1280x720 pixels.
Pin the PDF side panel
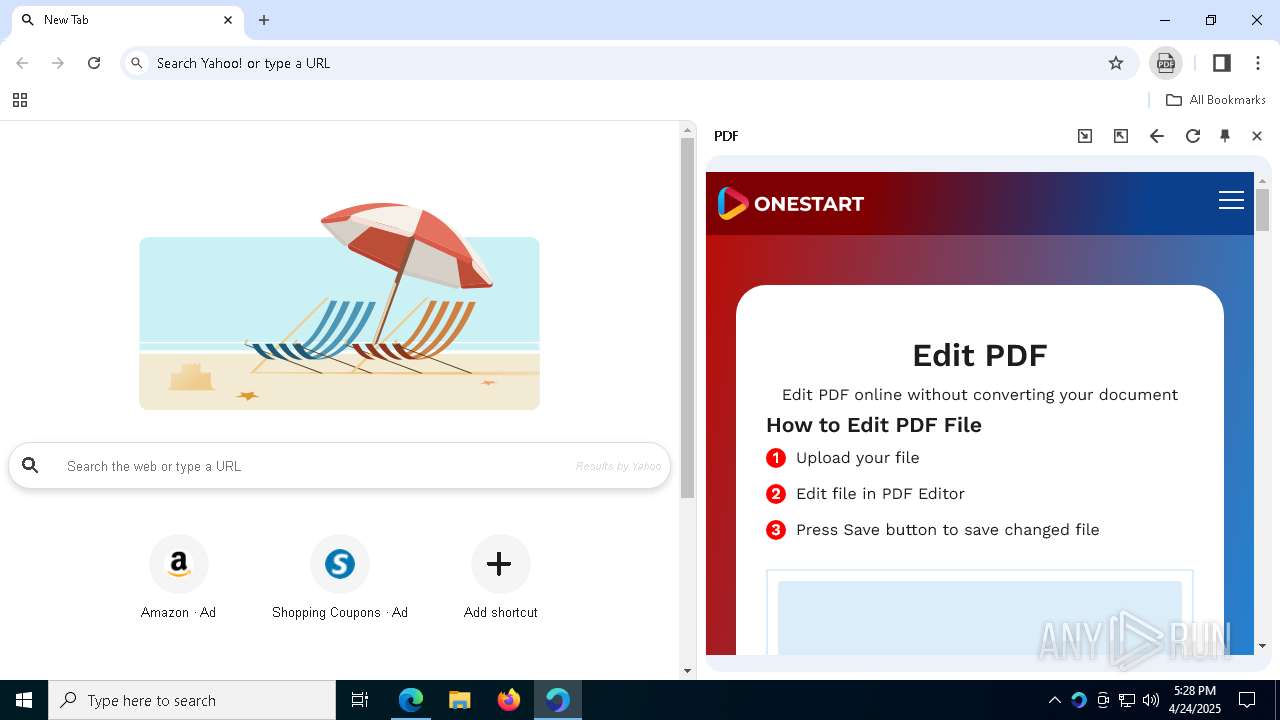1225,136
